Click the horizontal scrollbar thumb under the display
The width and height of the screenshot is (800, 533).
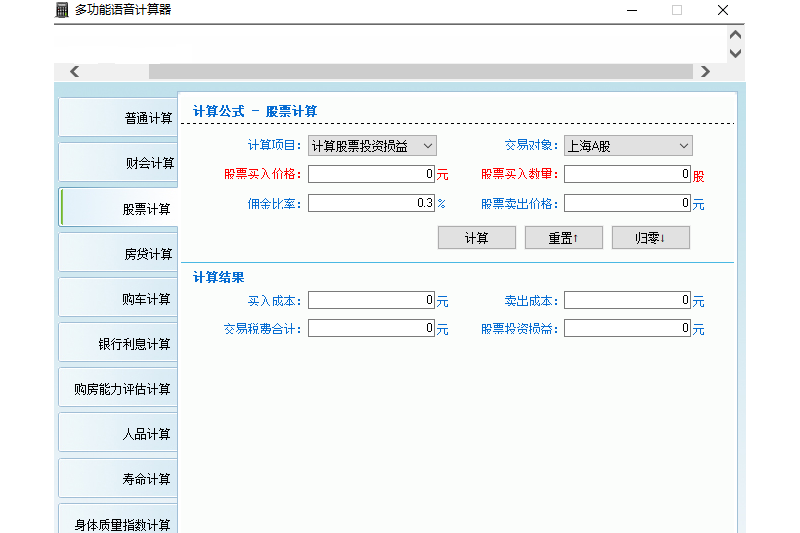[x=421, y=71]
